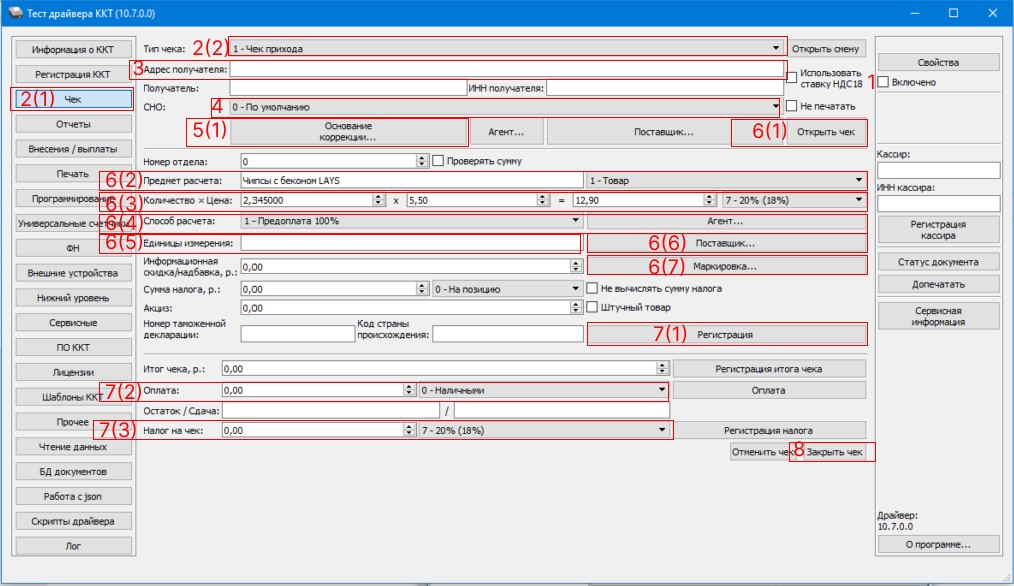The height and width of the screenshot is (586, 1014).
Task: Enable the Включено checkbox
Action: [x=883, y=82]
